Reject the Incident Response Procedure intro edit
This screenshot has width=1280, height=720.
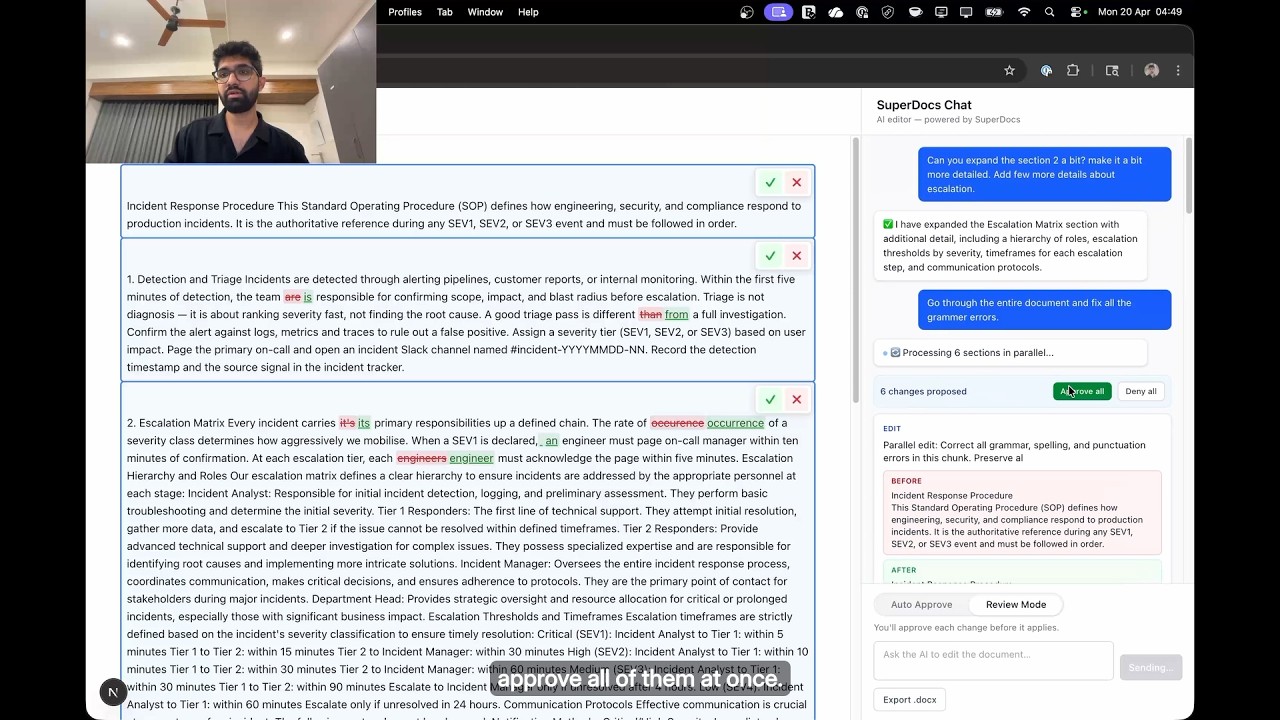pyautogui.click(x=797, y=182)
